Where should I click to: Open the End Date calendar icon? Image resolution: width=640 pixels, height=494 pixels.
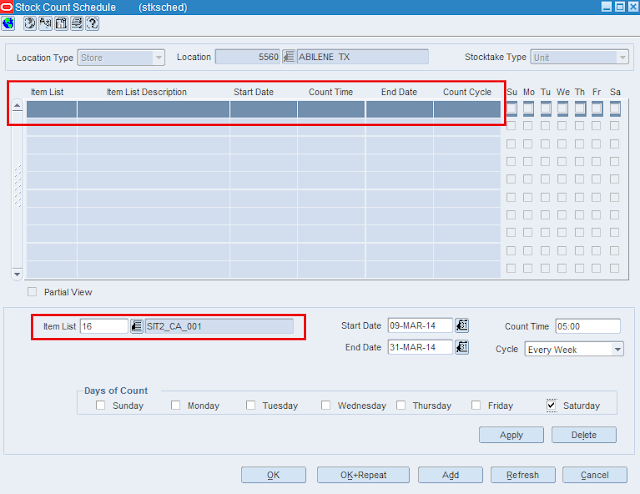click(x=462, y=347)
